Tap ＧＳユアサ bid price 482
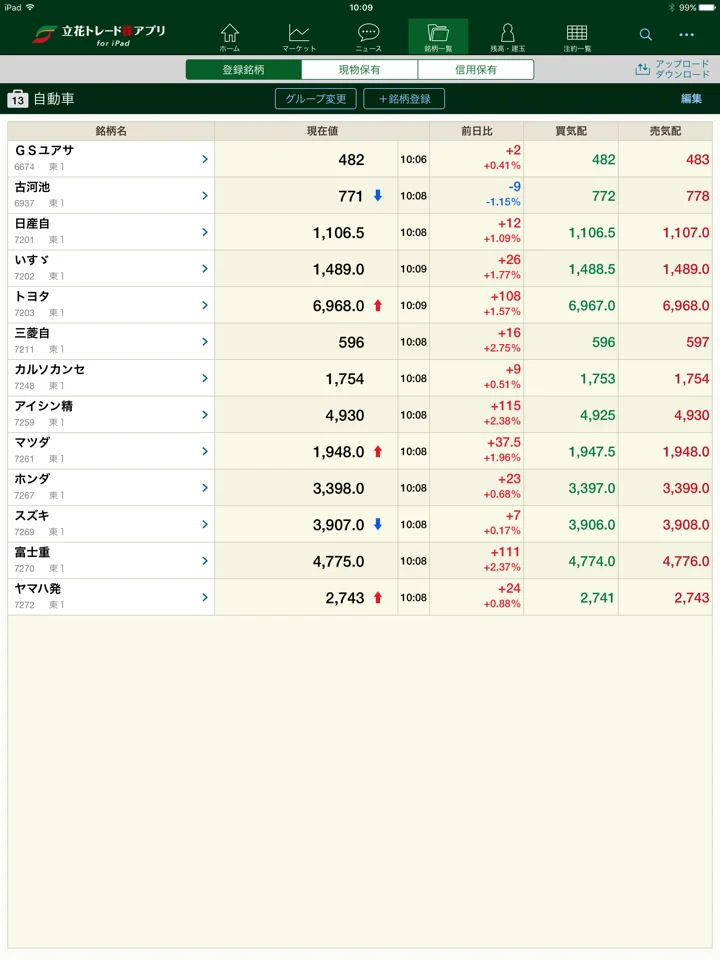 603,160
